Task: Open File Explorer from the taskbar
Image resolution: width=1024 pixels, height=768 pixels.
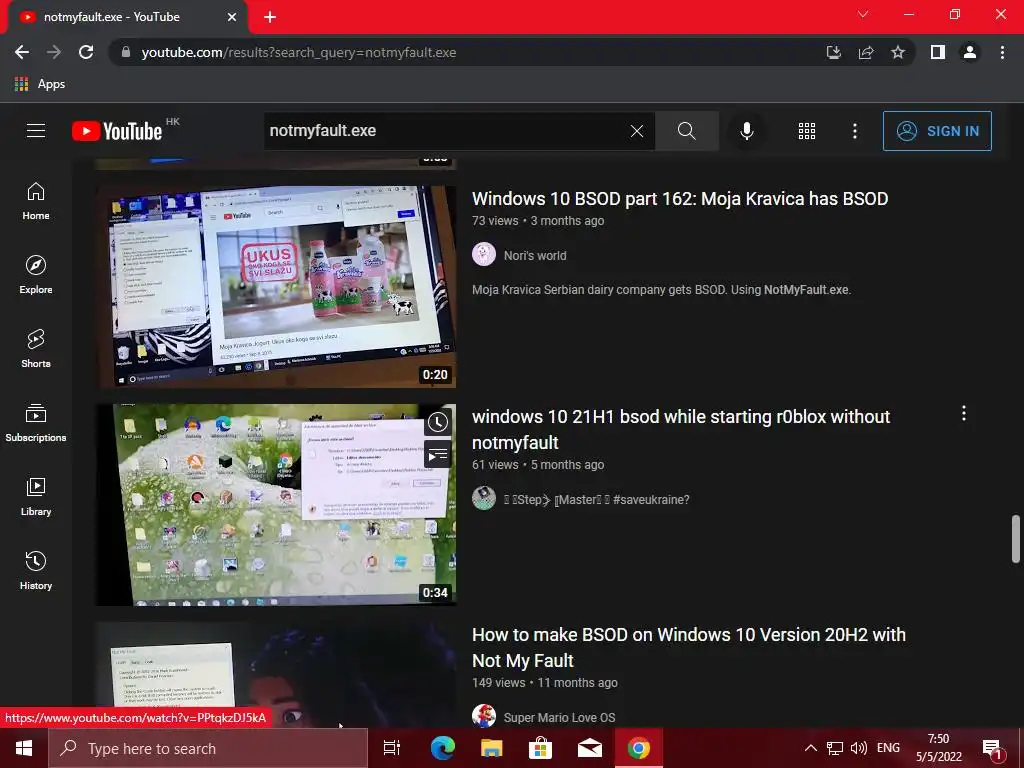Action: click(491, 748)
